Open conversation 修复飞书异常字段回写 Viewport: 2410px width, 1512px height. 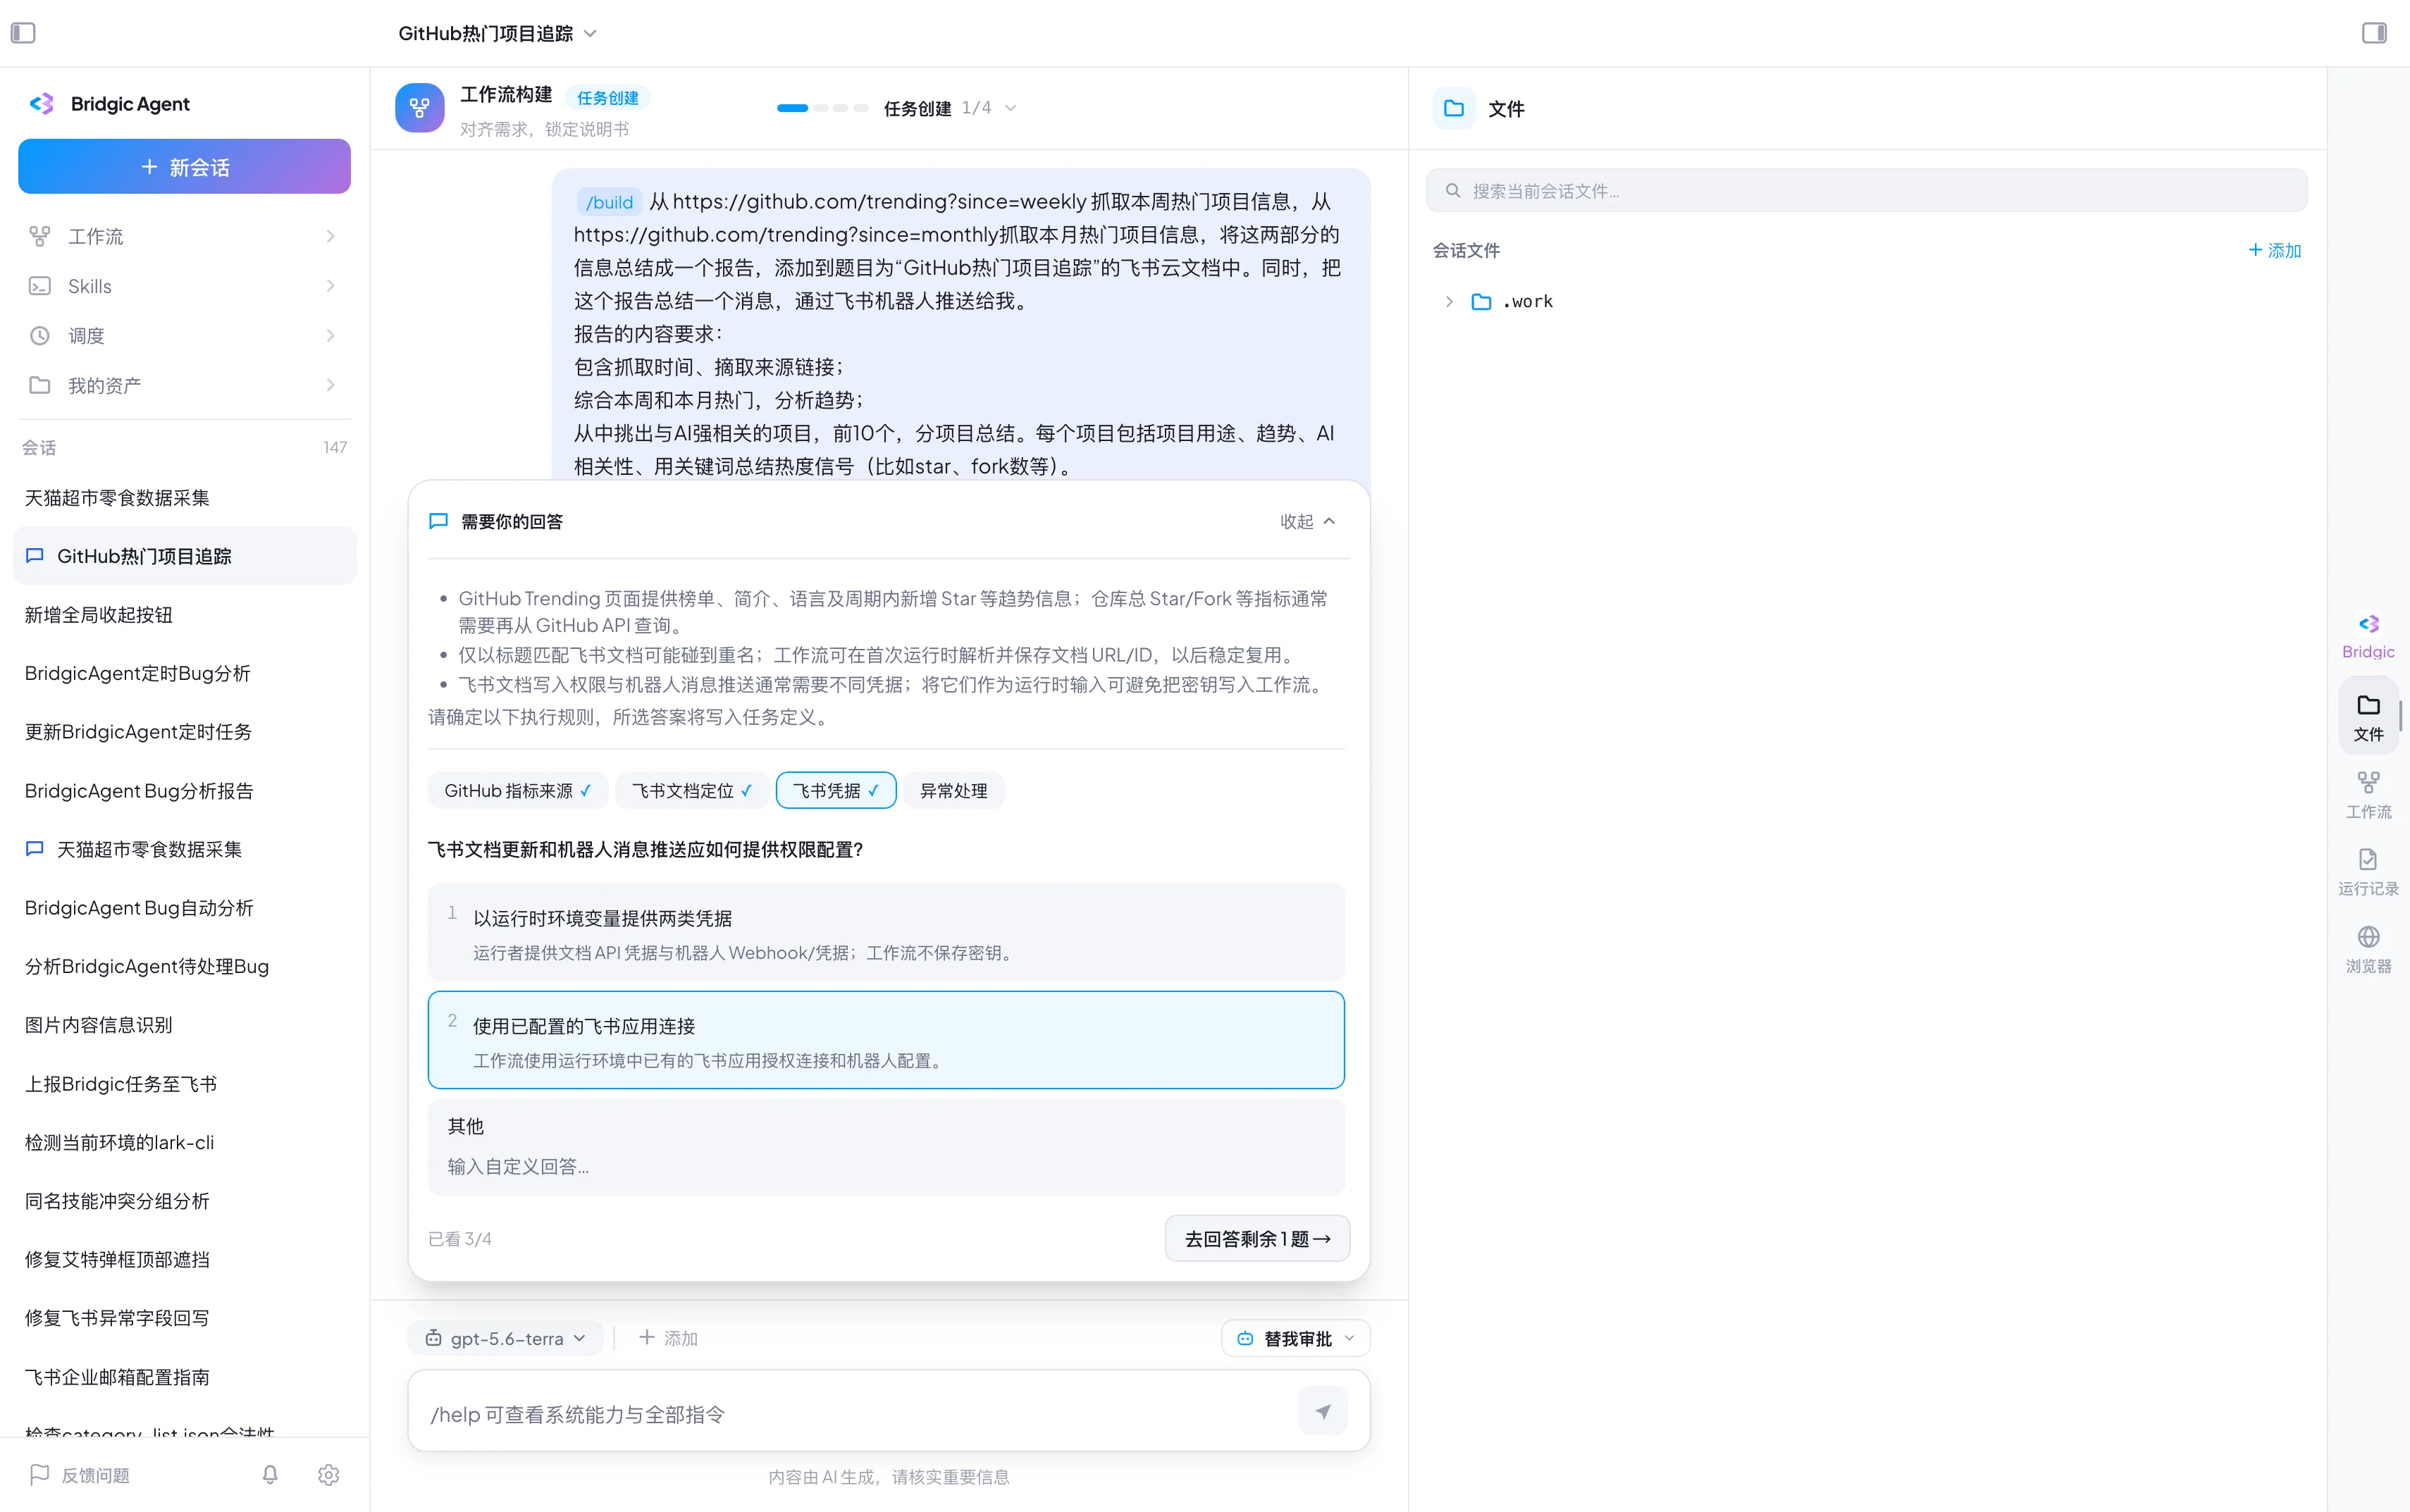[x=184, y=1317]
